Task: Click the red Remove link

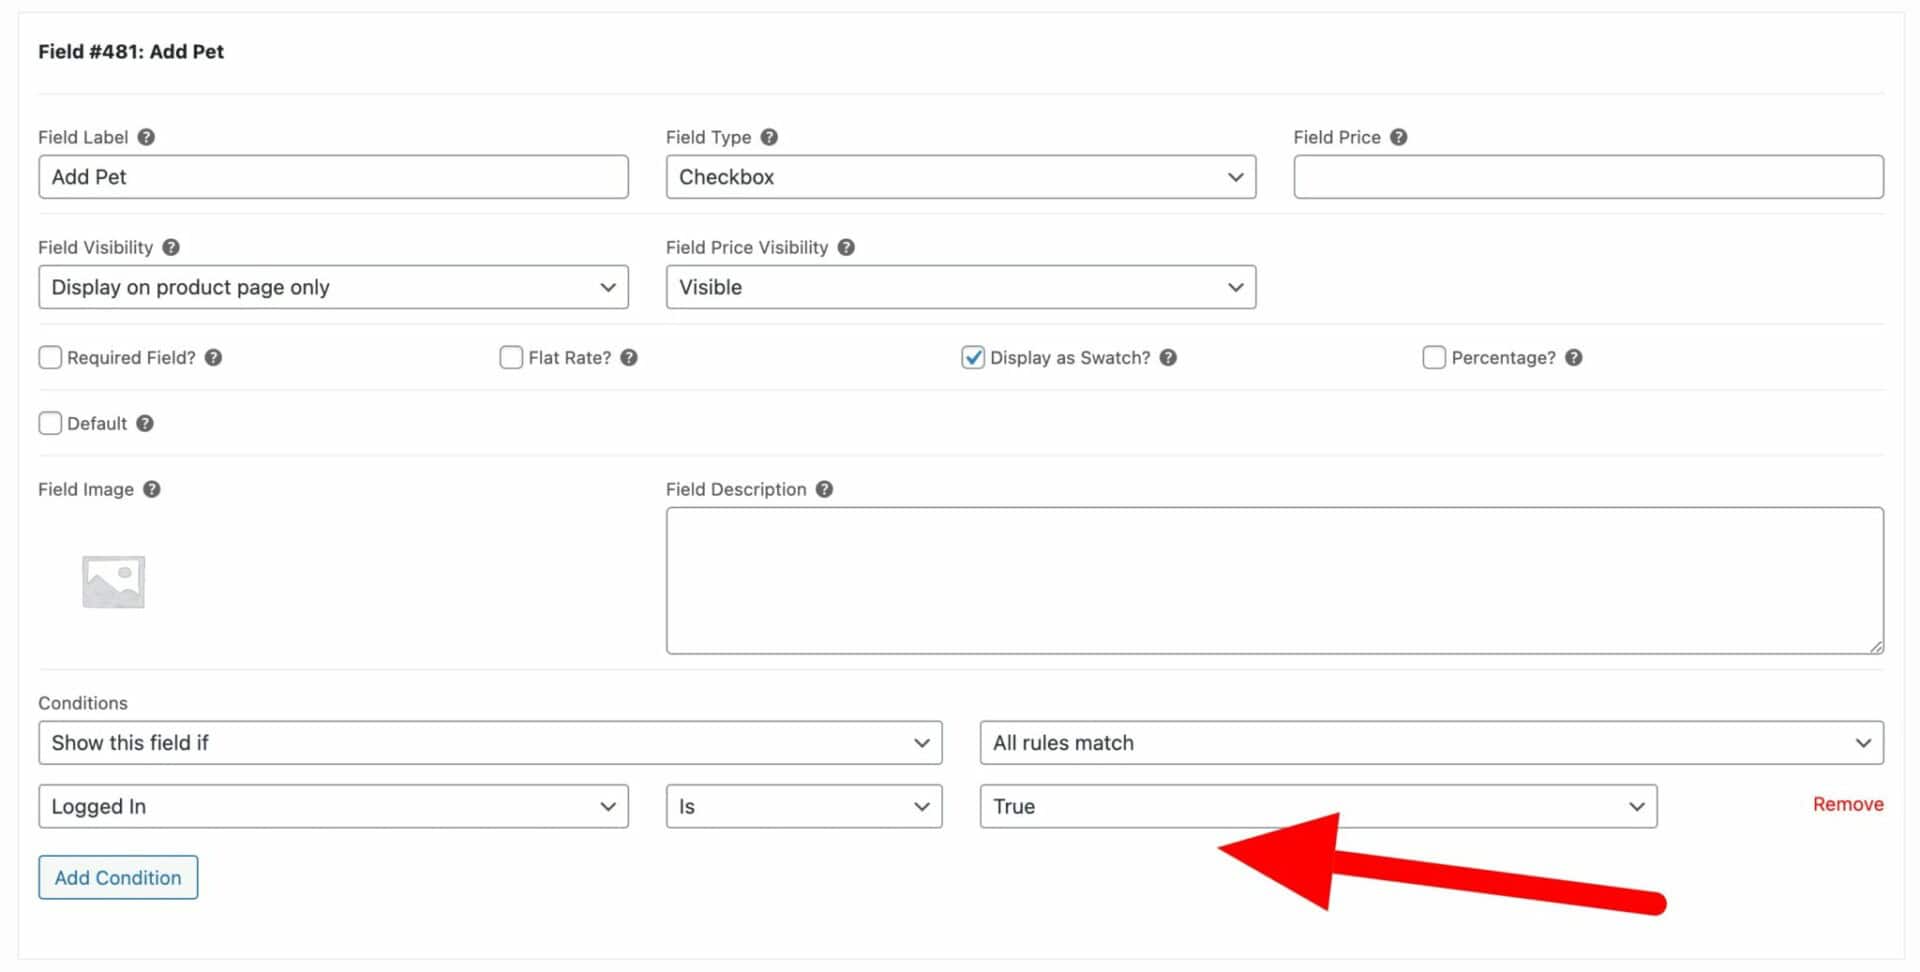Action: [1848, 804]
